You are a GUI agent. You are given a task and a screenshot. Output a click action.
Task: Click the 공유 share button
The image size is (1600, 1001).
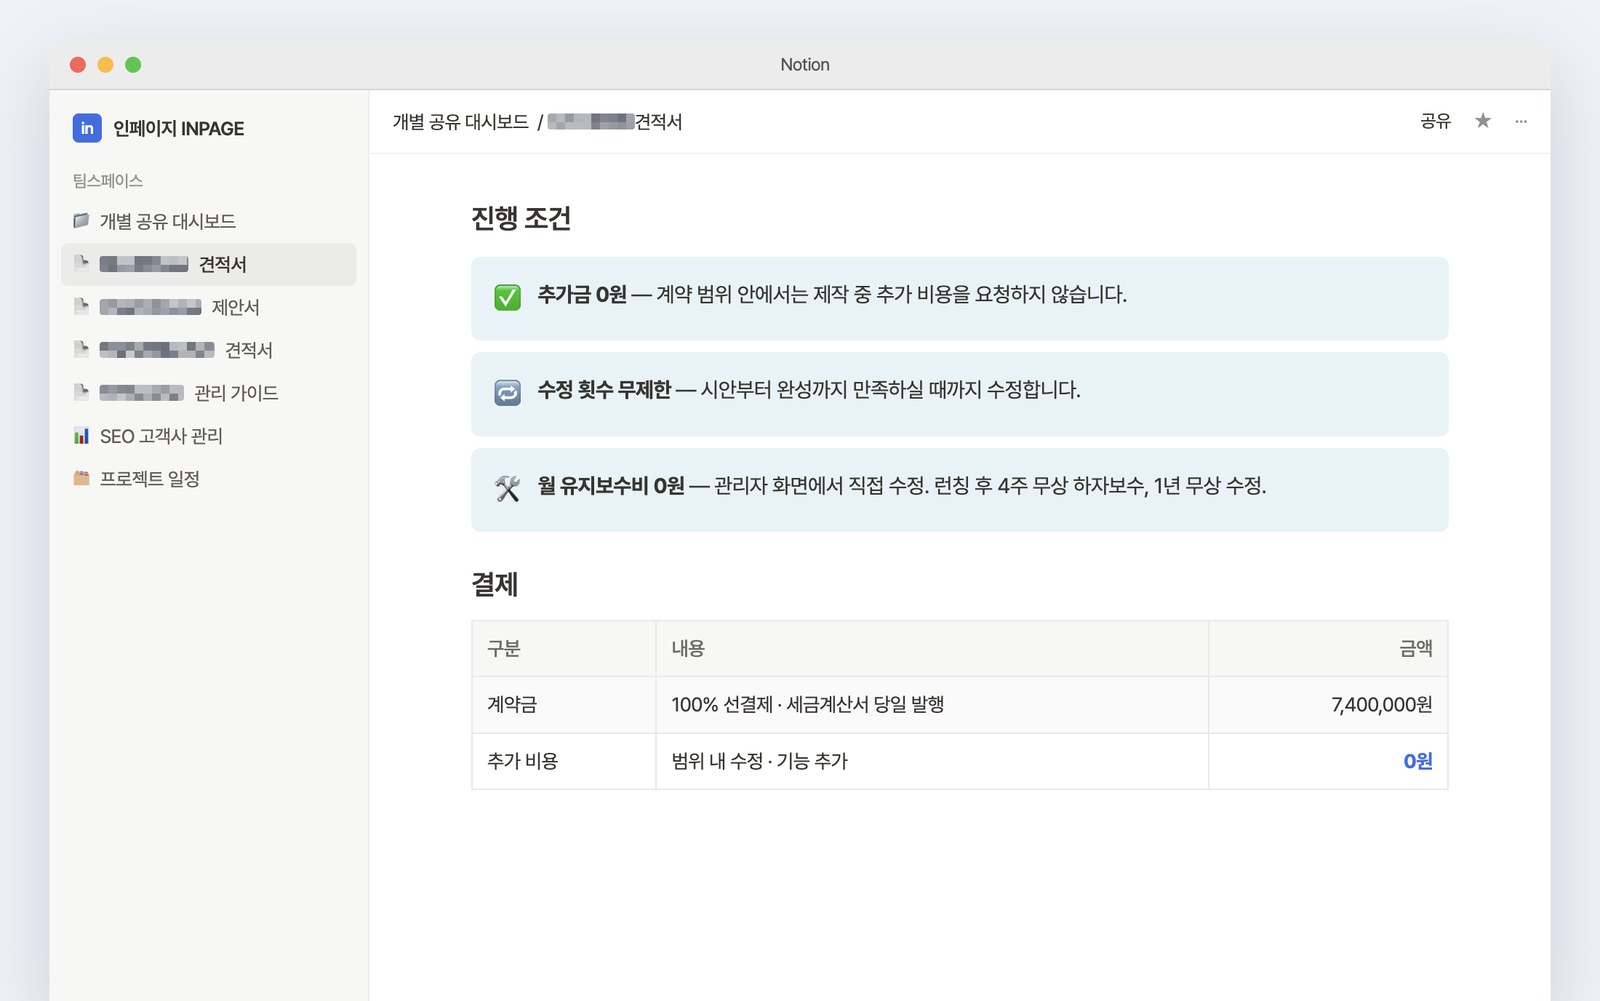coord(1435,121)
